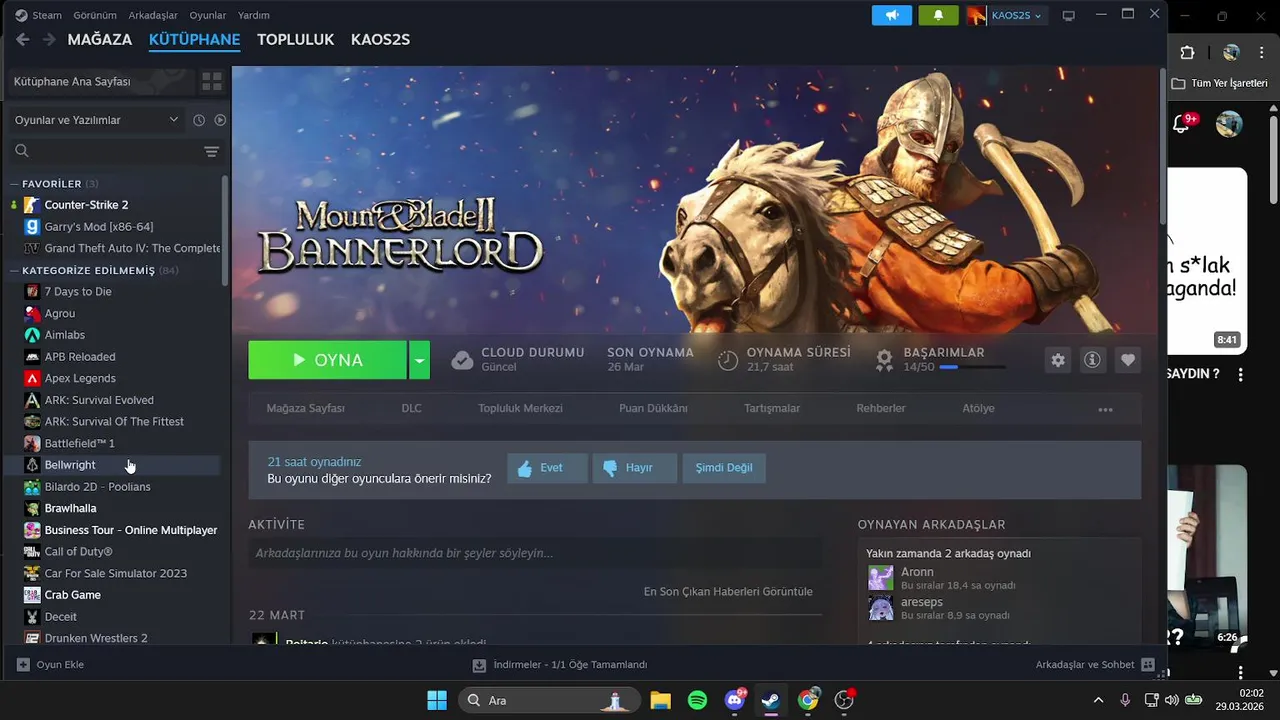1280x720 pixels.
Task: Open the Oyunlar menu
Action: click(x=208, y=15)
